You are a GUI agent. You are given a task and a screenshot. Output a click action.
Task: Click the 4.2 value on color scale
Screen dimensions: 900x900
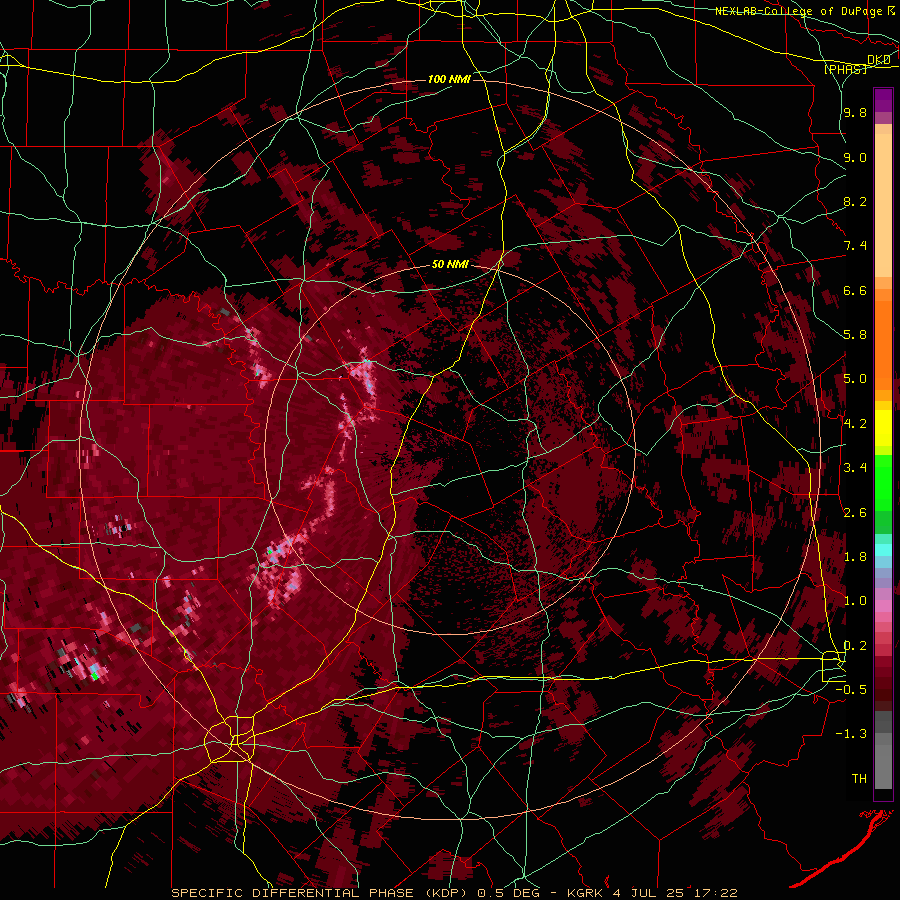coord(855,424)
